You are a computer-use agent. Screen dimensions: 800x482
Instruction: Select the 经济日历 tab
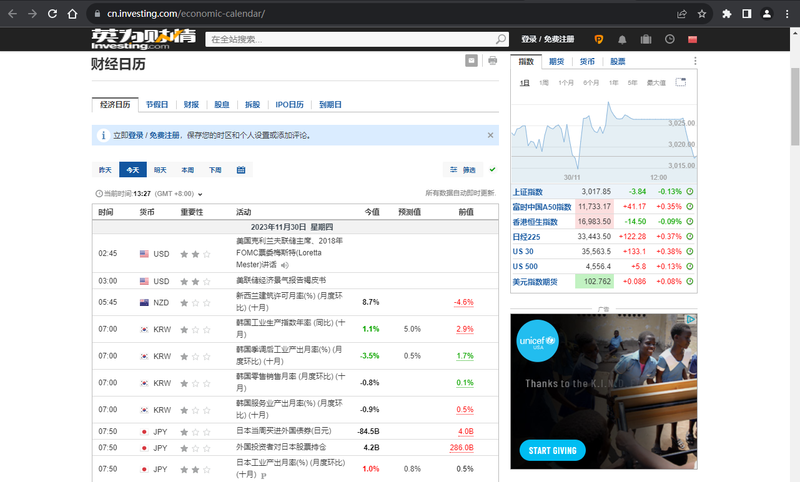pos(115,105)
